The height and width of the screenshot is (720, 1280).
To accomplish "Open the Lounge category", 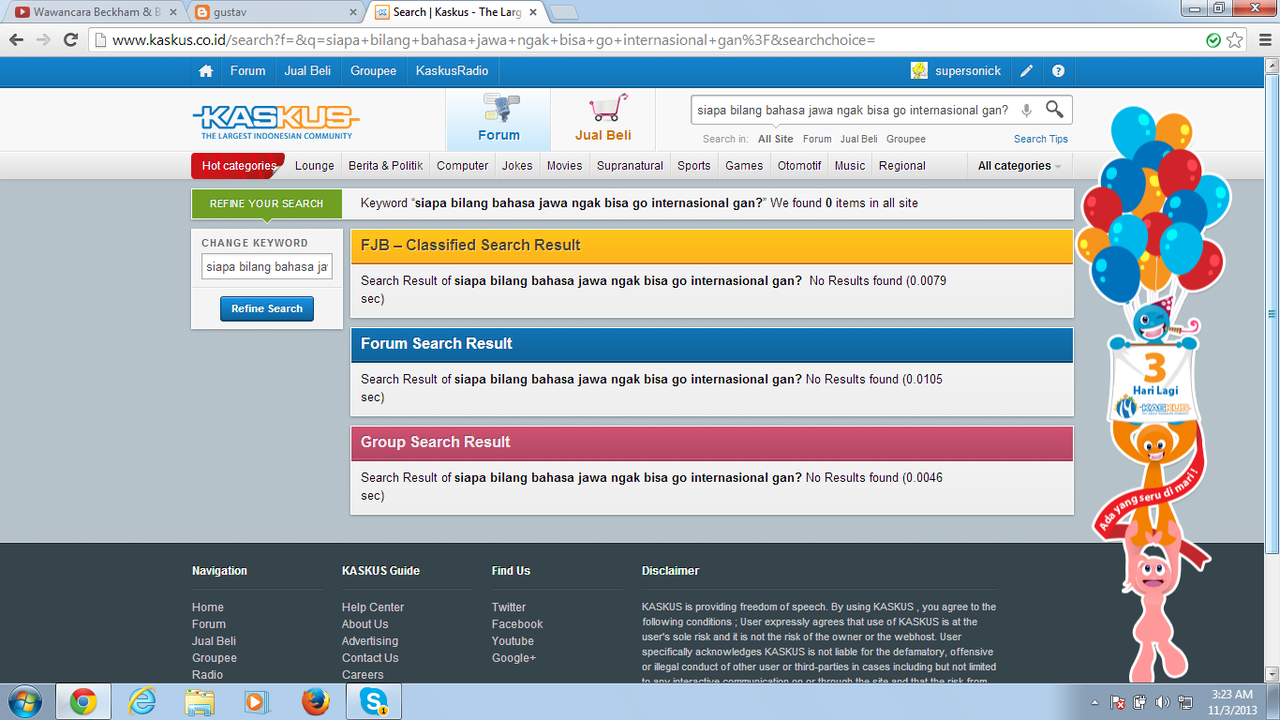I will point(315,166).
